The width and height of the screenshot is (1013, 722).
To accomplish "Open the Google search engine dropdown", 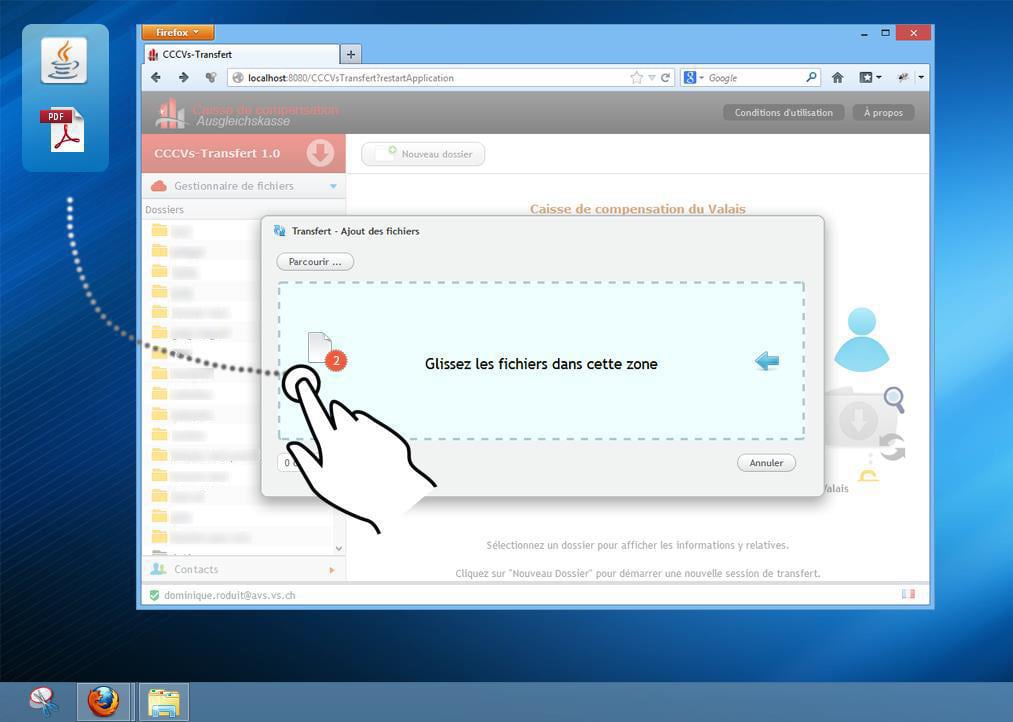I will coord(694,77).
